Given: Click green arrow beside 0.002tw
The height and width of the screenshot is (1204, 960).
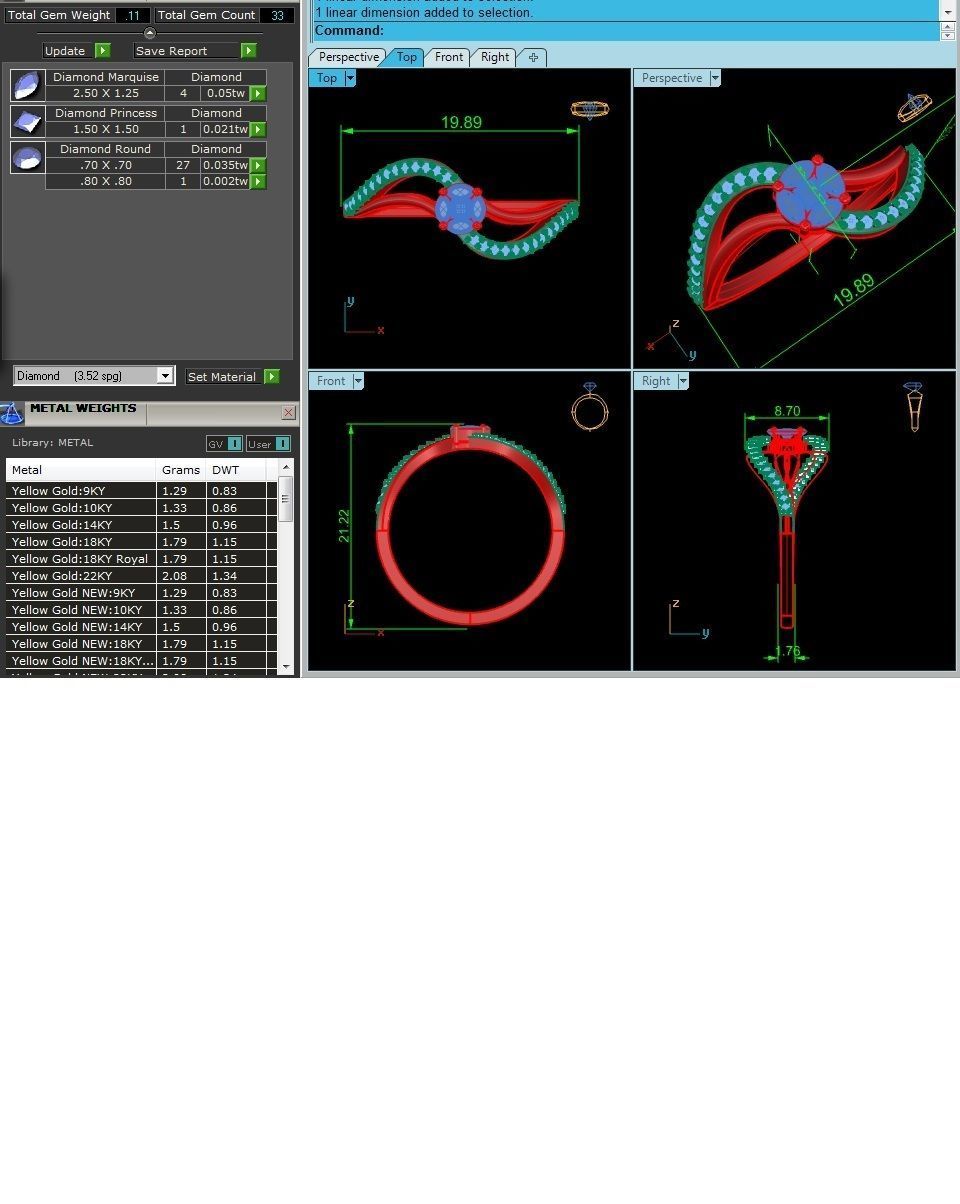Looking at the screenshot, I should point(258,181).
